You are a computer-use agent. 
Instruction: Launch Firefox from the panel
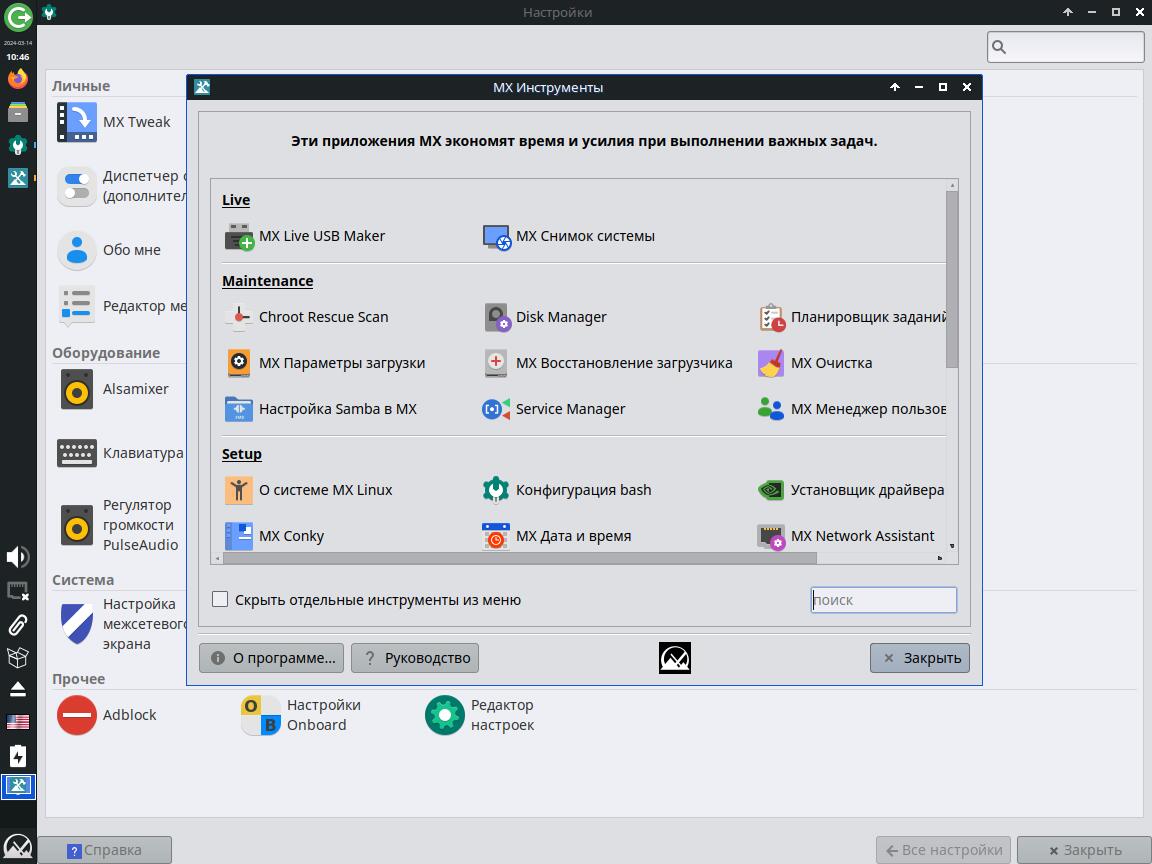tap(18, 79)
